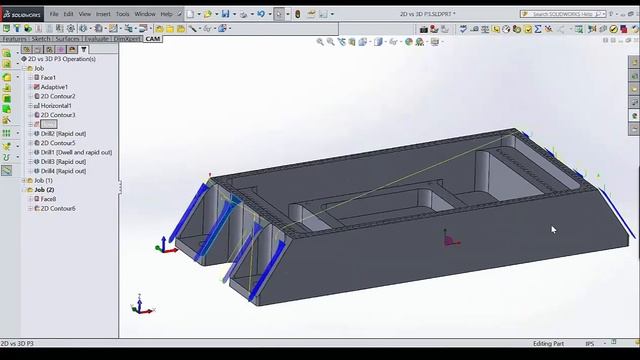Open the Insert menu
640x360 pixels.
click(x=103, y=14)
